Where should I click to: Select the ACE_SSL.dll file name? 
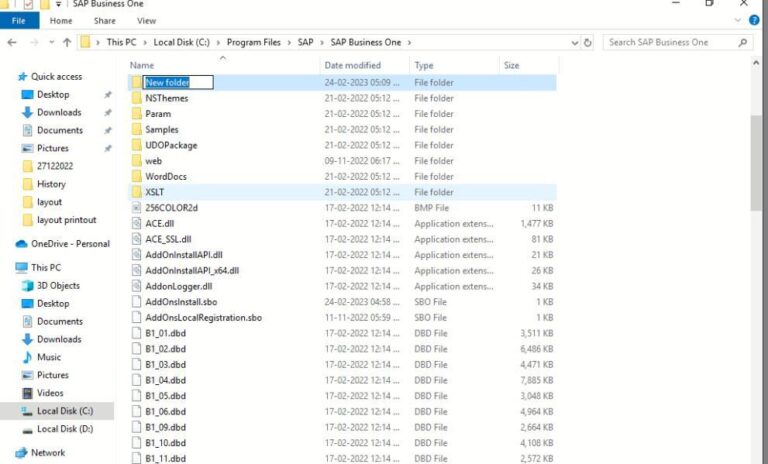tap(168, 239)
